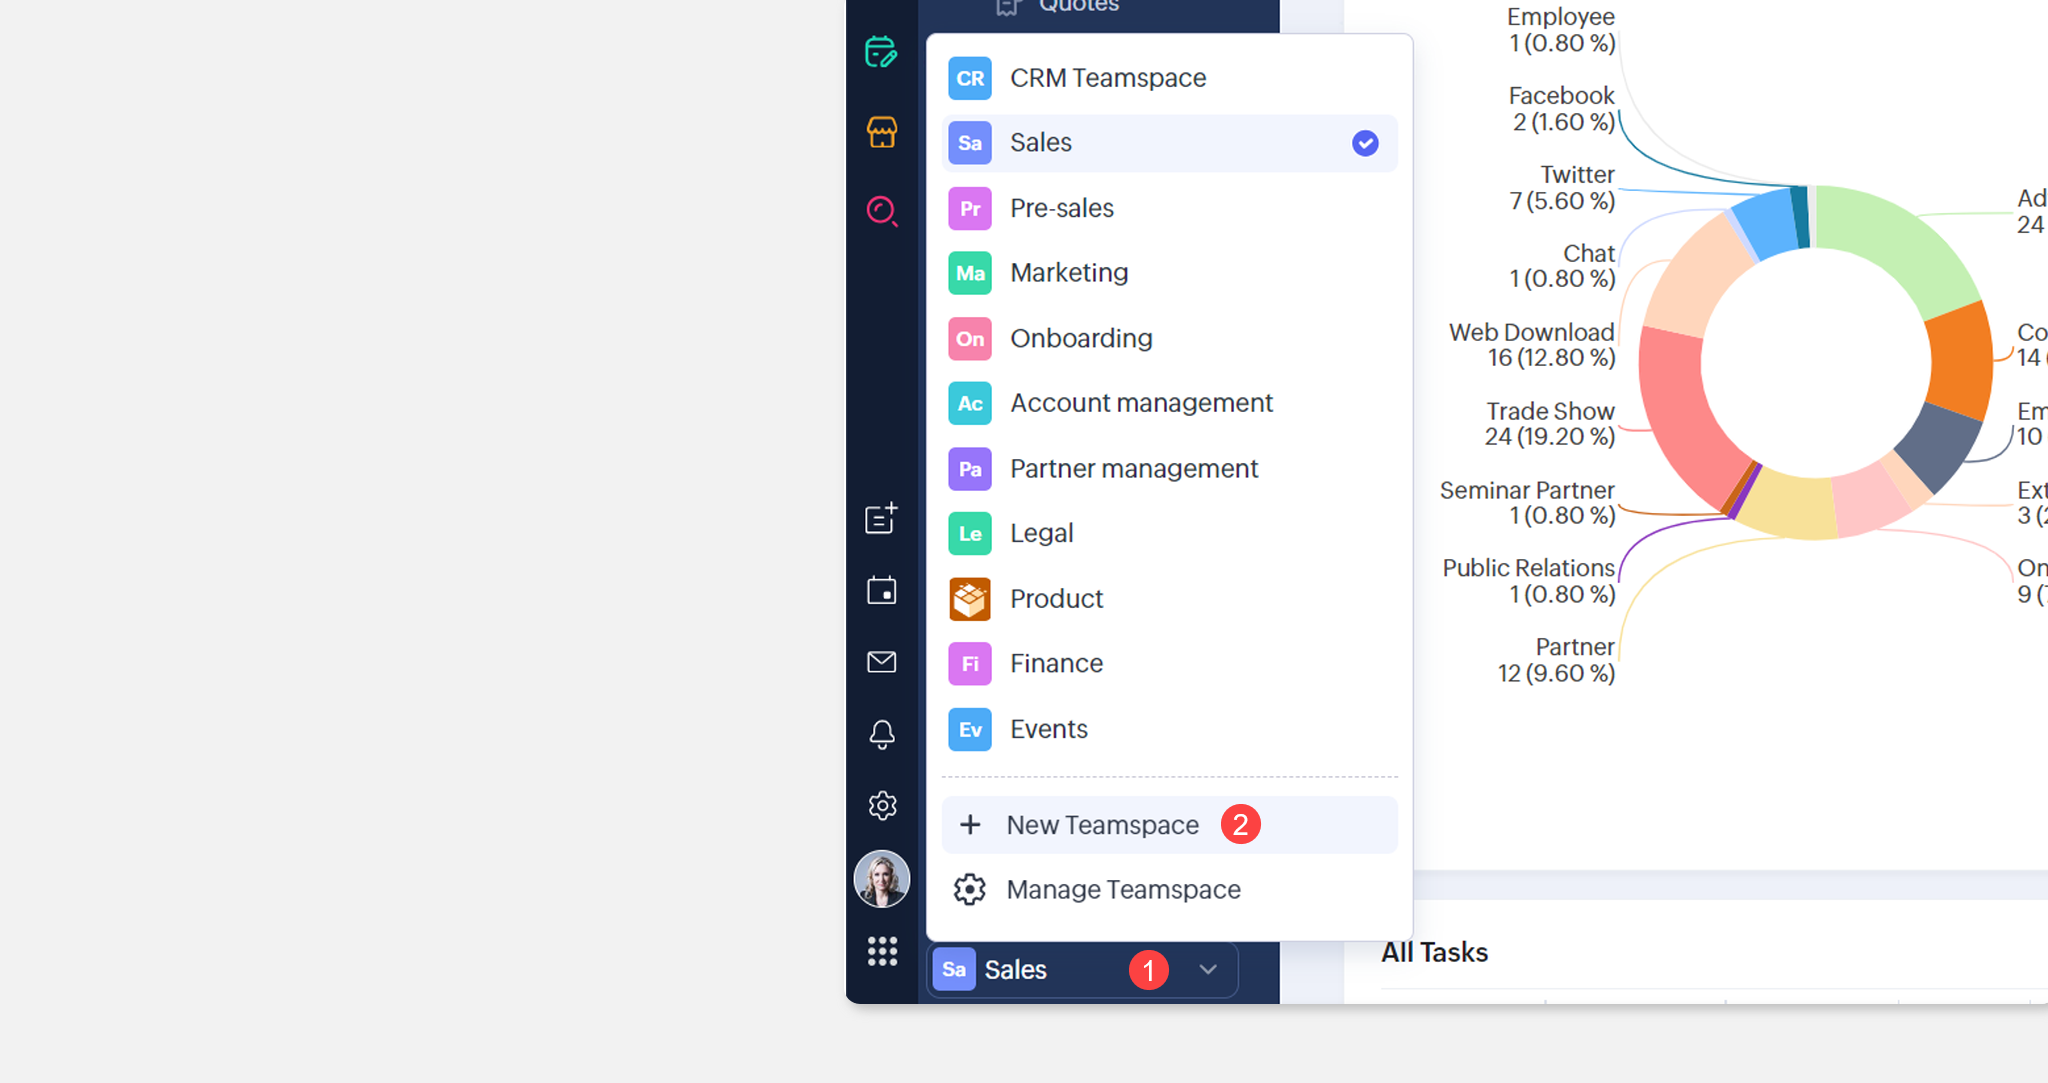2048x1083 pixels.
Task: Open notifications bell icon
Action: pyautogui.click(x=881, y=734)
